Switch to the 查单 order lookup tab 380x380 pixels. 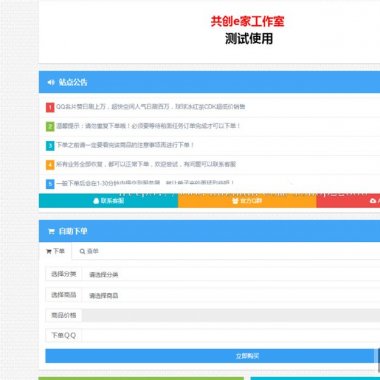click(x=89, y=251)
